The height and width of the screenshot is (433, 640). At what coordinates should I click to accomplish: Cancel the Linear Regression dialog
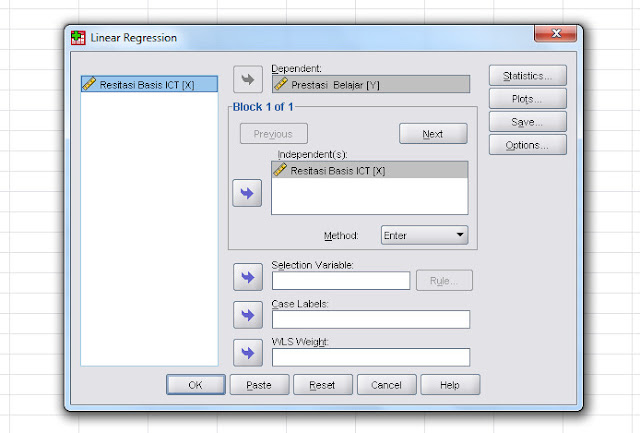point(387,385)
